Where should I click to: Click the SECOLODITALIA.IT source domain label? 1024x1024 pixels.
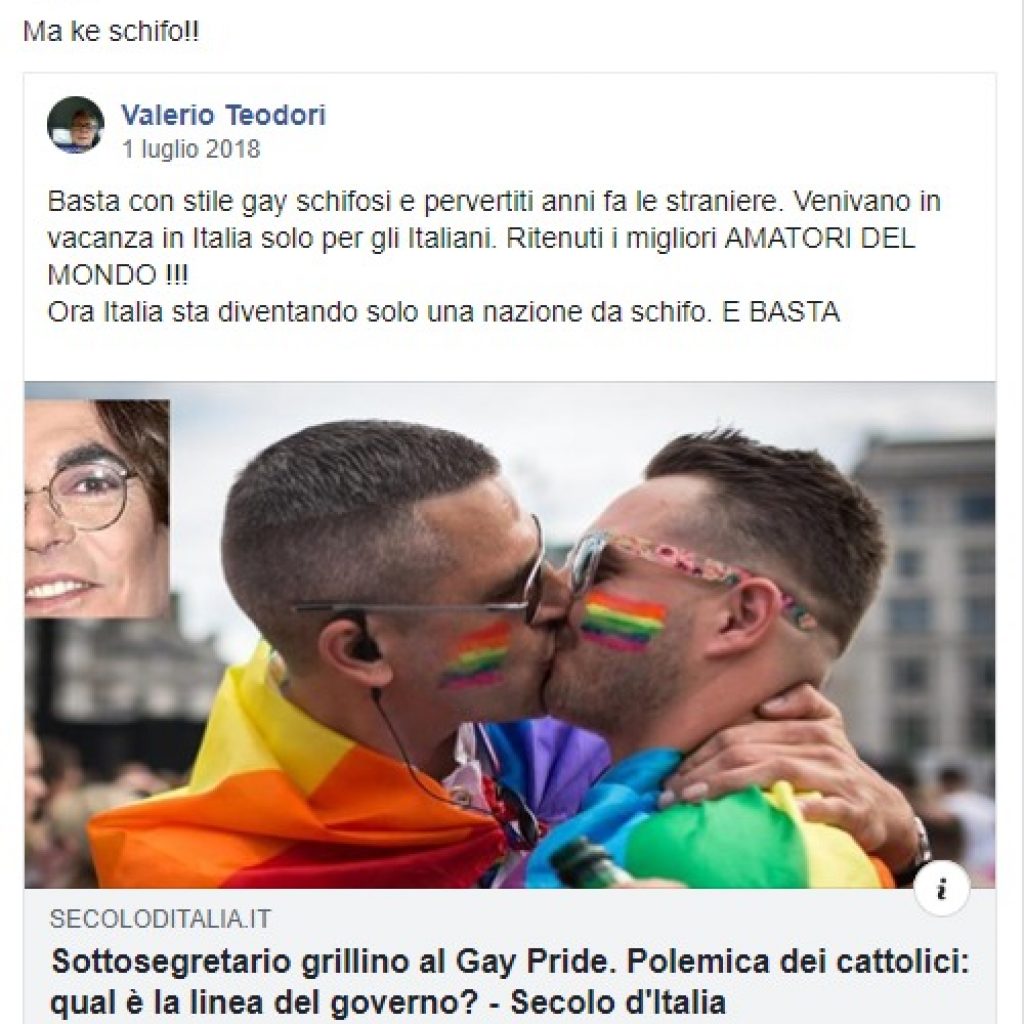(160, 919)
